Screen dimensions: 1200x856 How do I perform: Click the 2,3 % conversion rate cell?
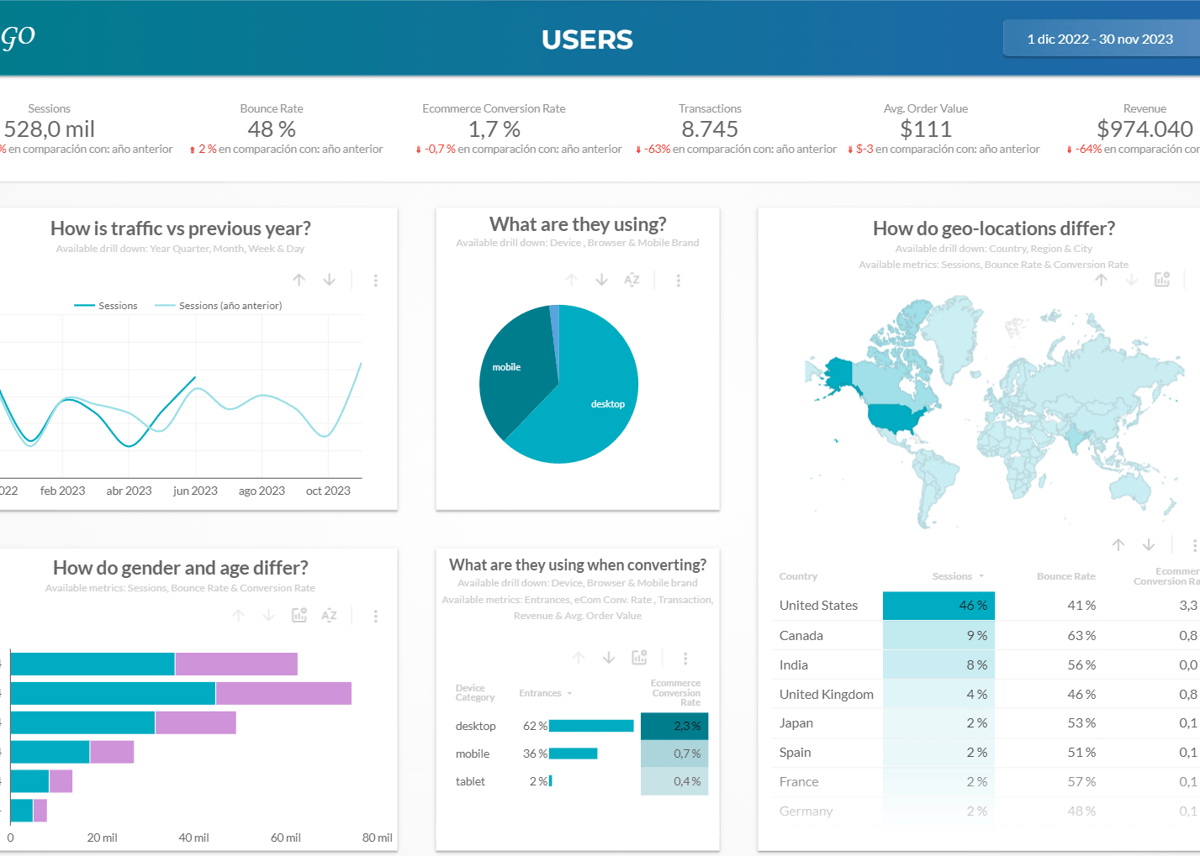(x=675, y=726)
